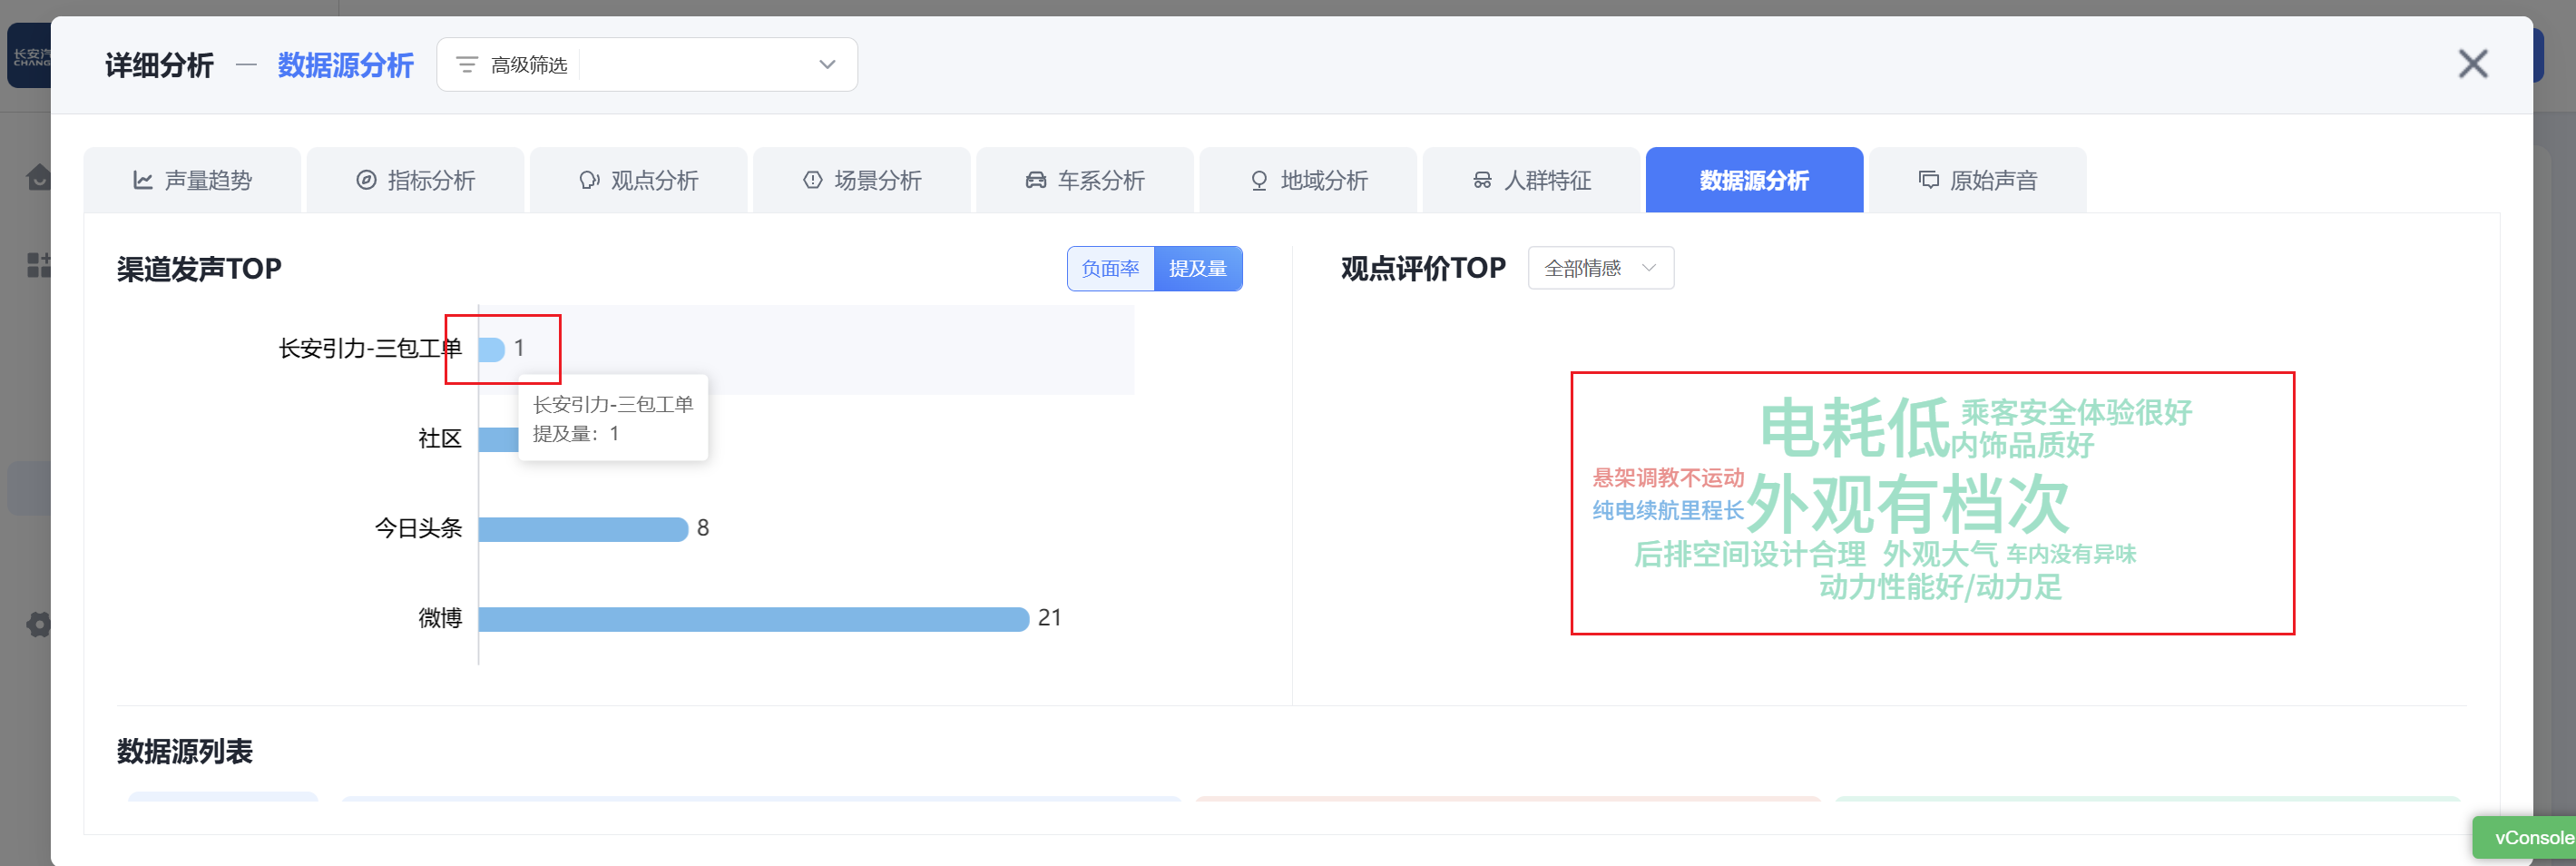Viewport: 2576px width, 866px height.
Task: Toggle chart to 负面率
Action: [x=1110, y=269]
